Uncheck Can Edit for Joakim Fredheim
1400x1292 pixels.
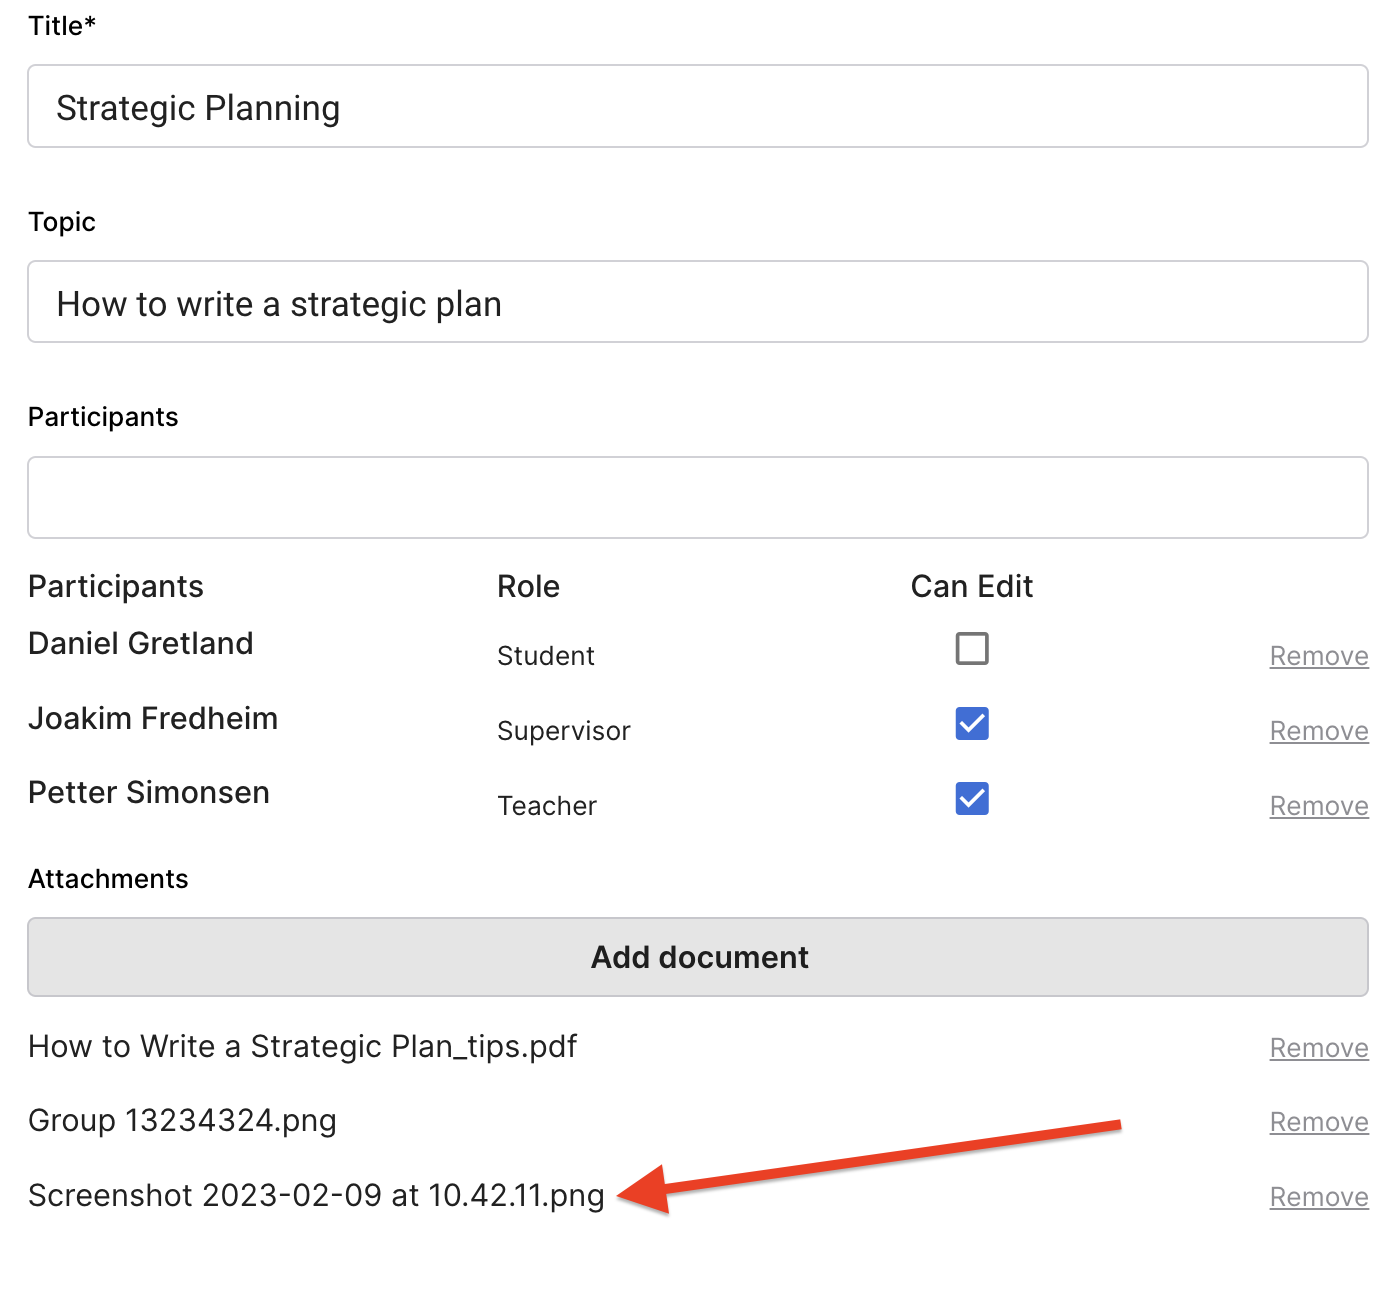point(971,724)
